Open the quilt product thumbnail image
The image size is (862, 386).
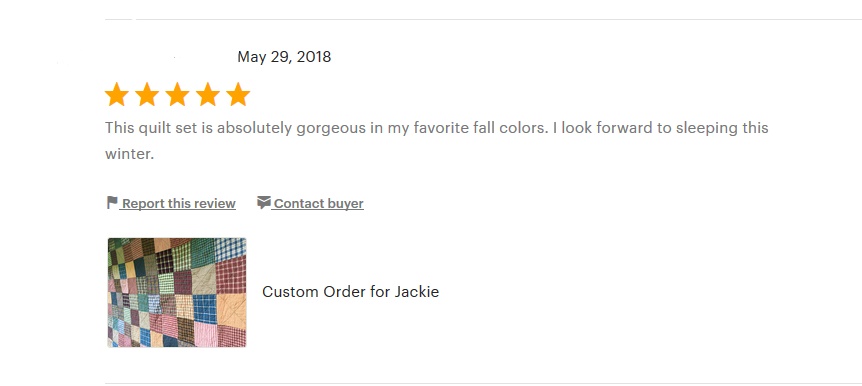(177, 293)
